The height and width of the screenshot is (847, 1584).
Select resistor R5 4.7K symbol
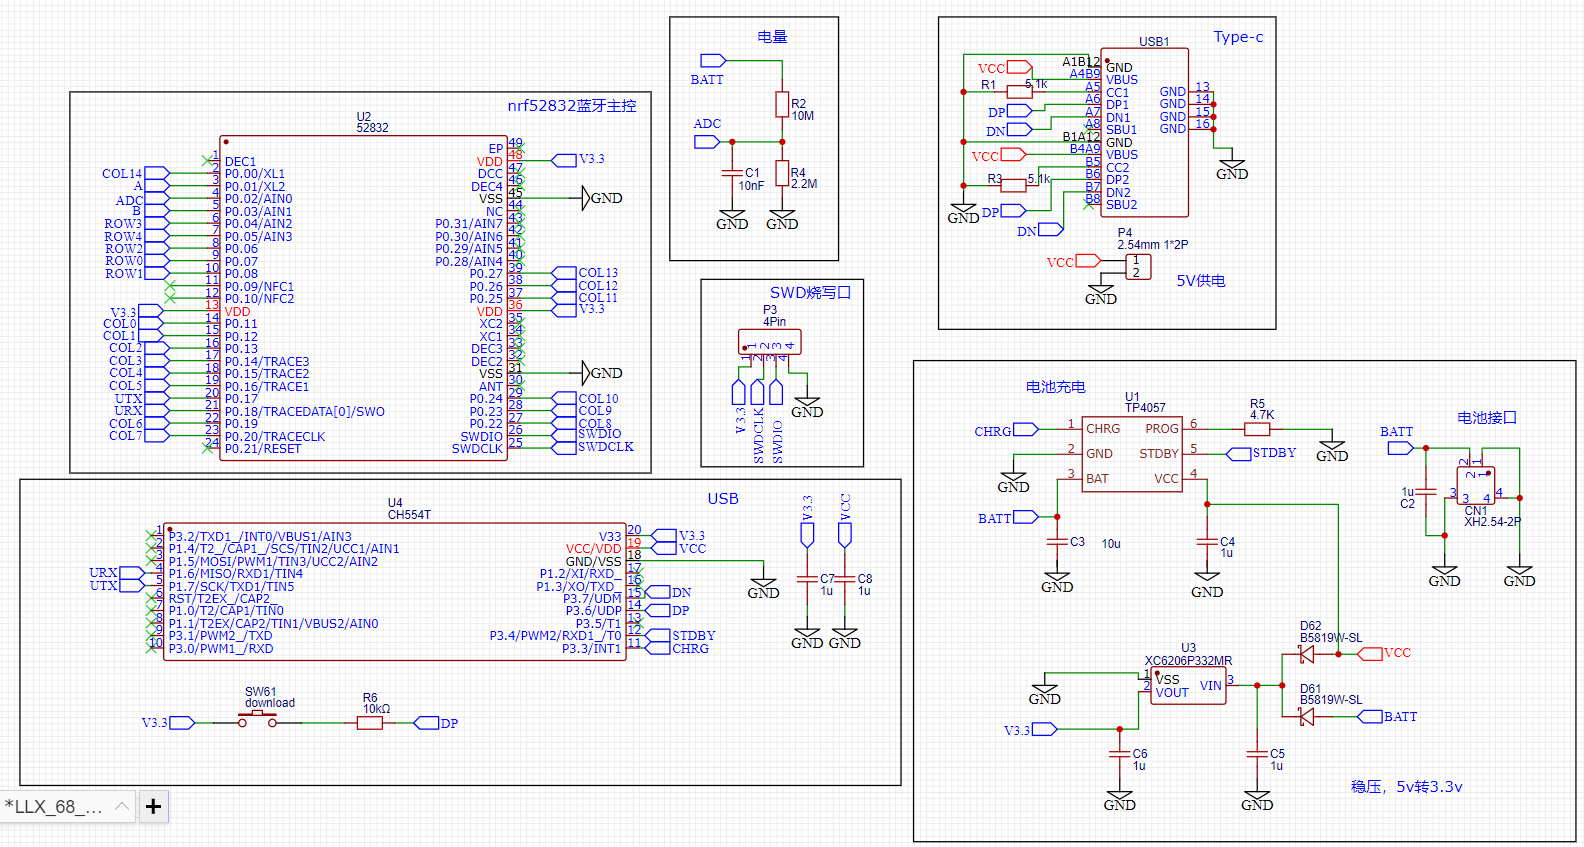pos(1257,429)
